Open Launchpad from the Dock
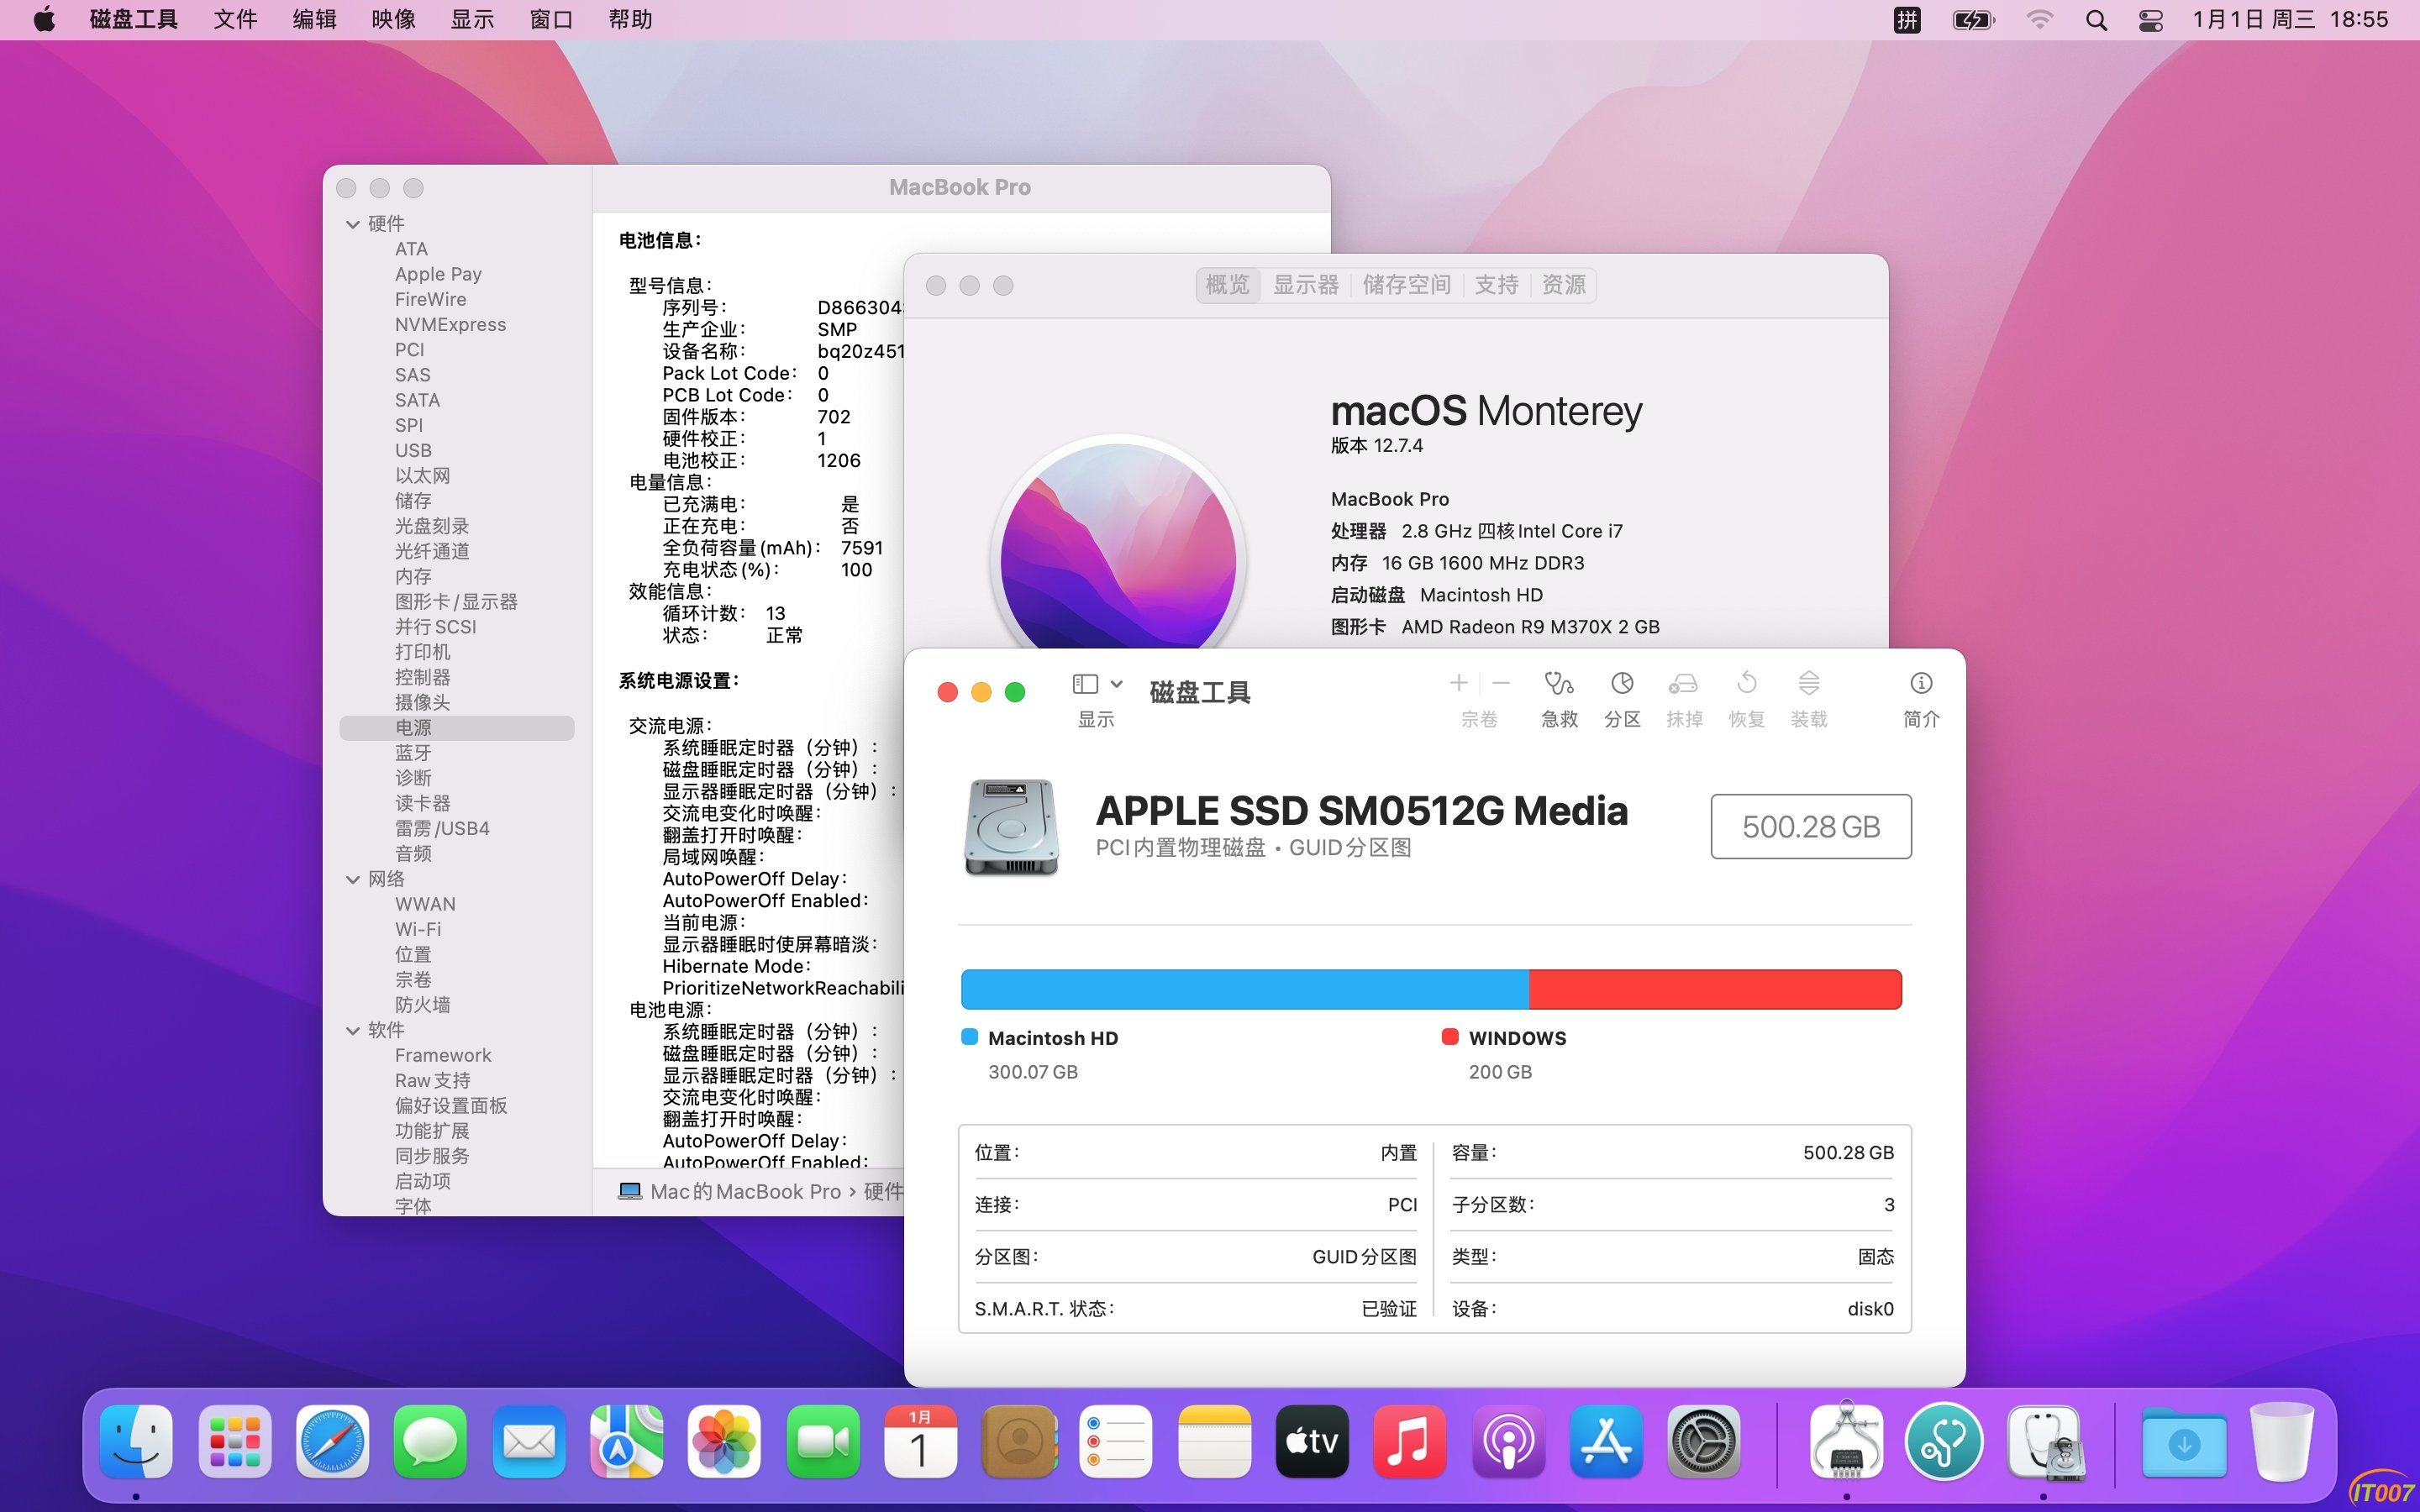The image size is (2420, 1512). pos(235,1441)
